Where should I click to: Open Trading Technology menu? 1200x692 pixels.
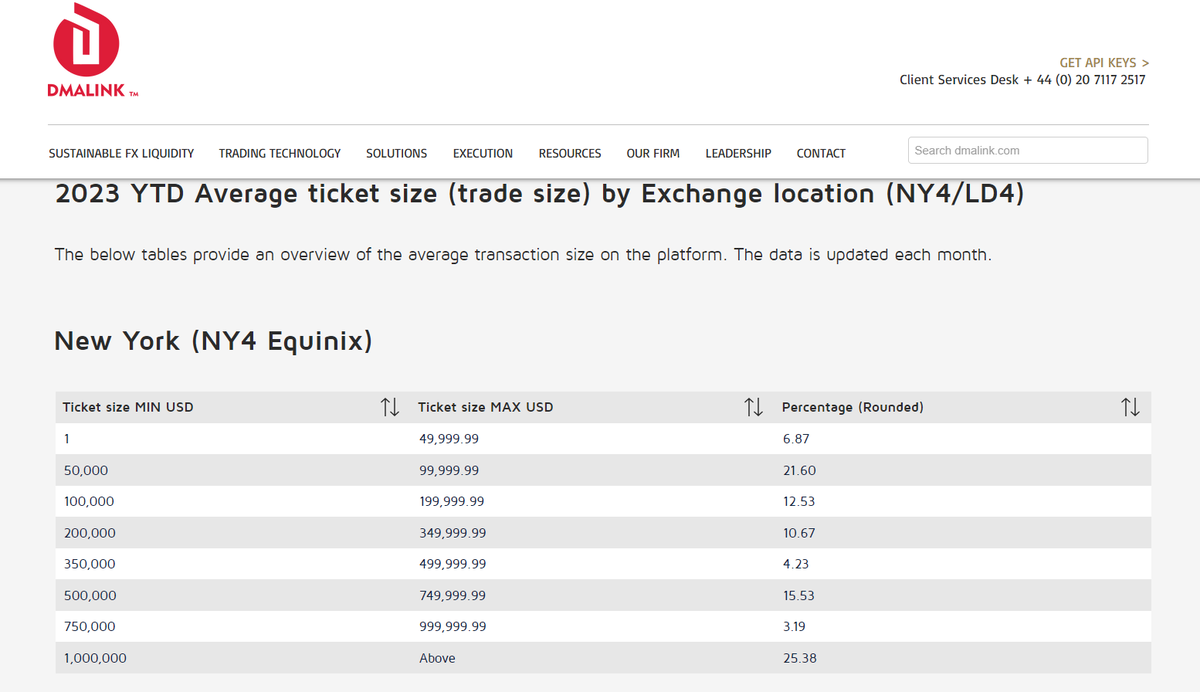pos(280,153)
